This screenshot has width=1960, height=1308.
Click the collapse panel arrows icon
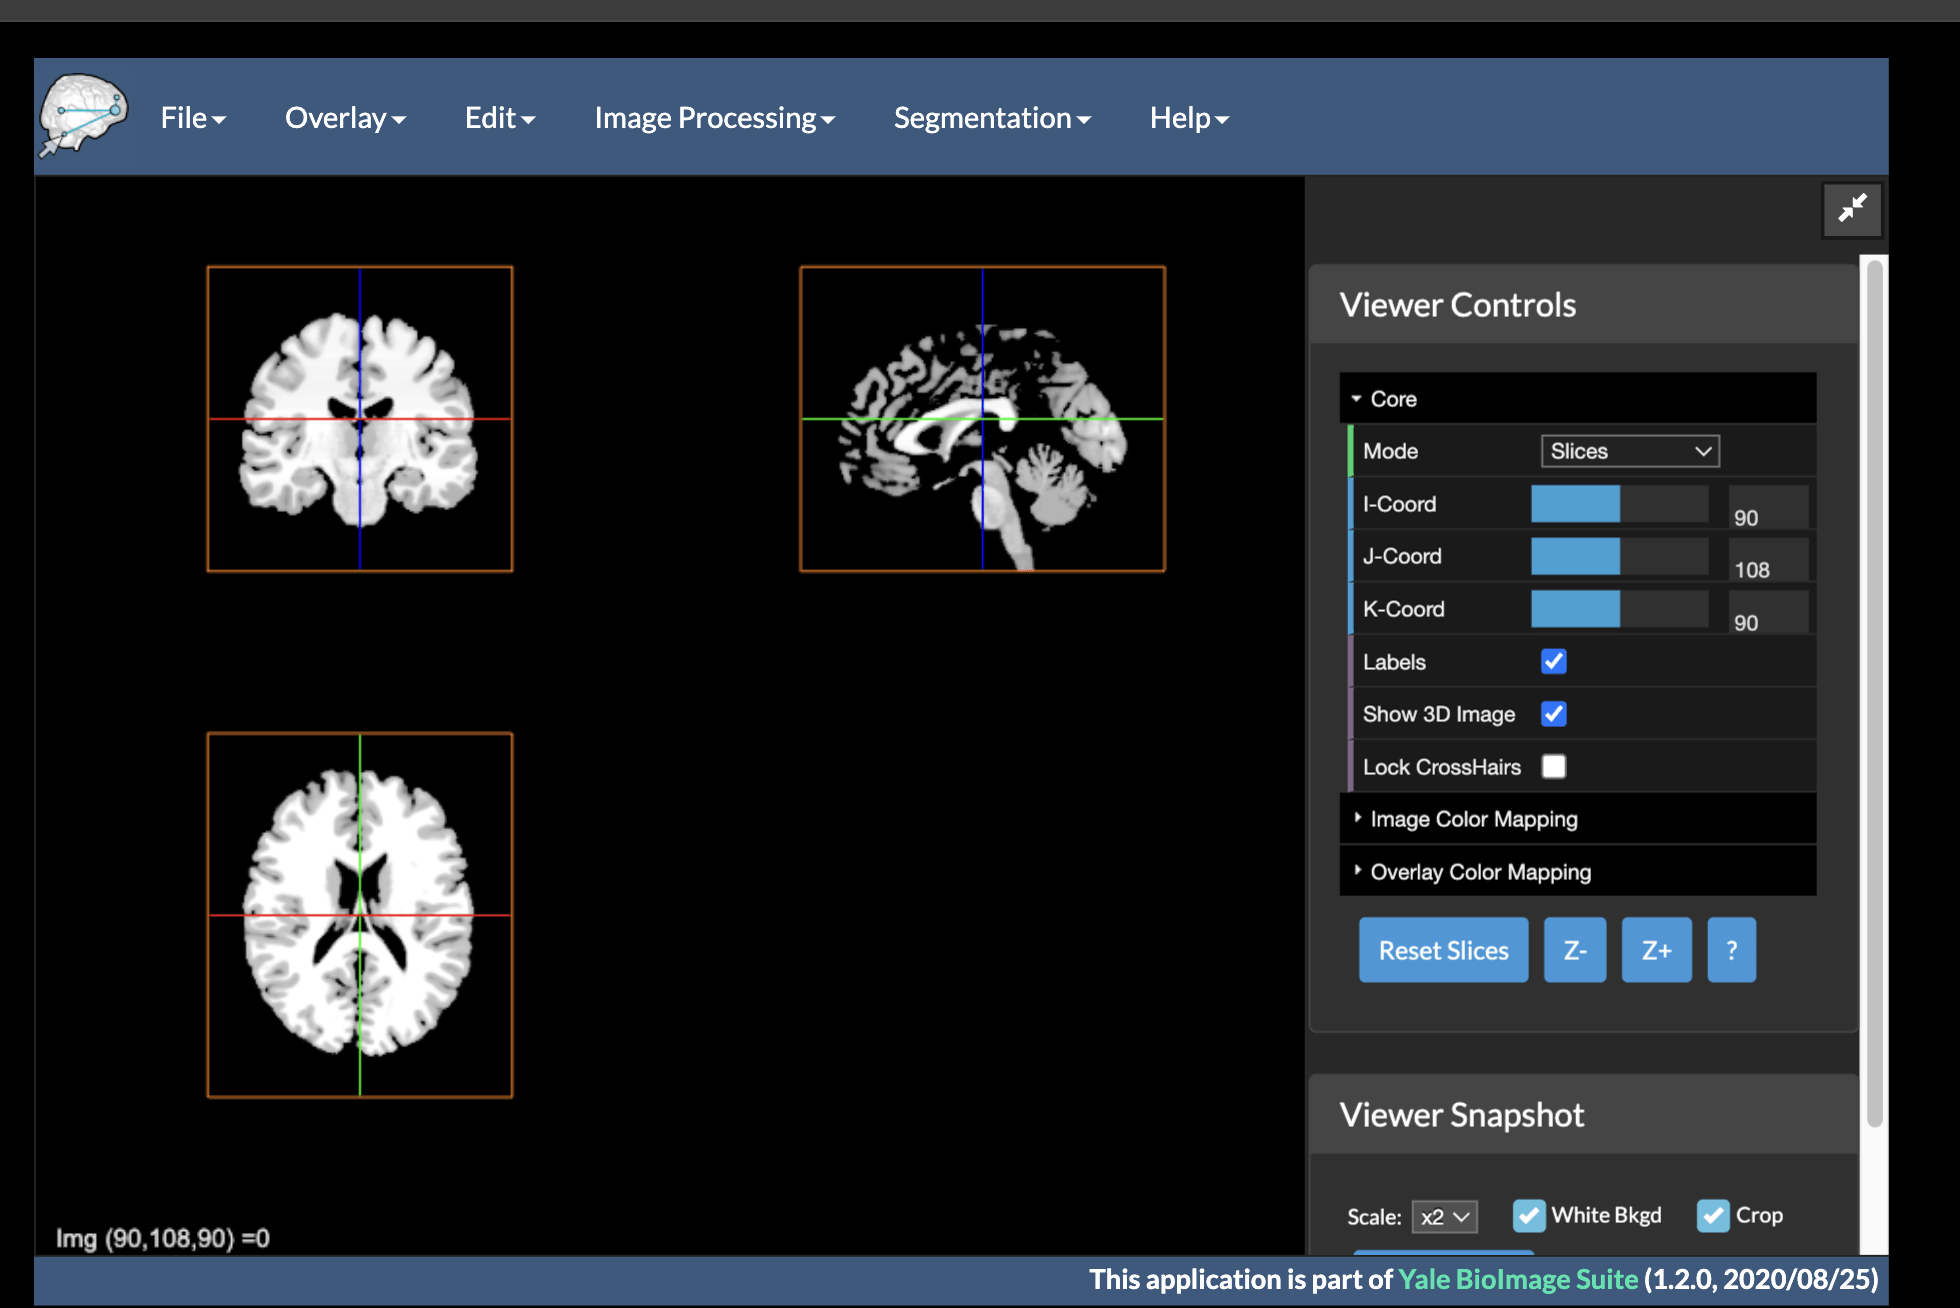(x=1852, y=208)
